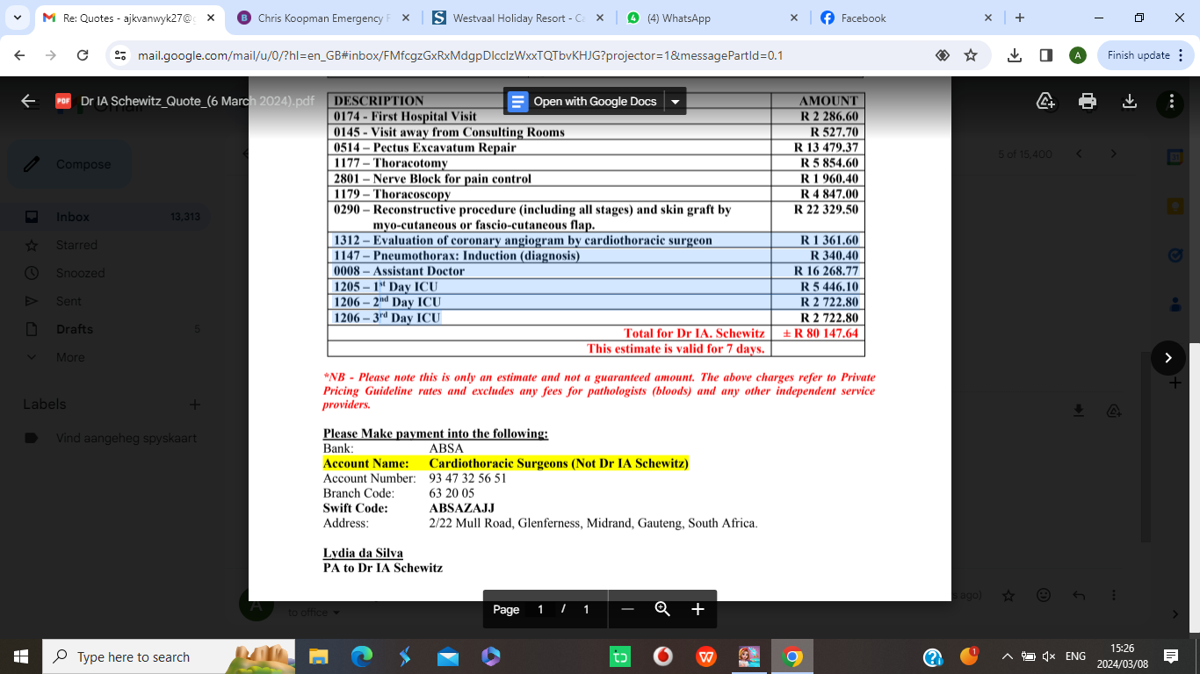Screen dimensions: 1200x674
Task: Click the current page number field
Action: tap(541, 609)
